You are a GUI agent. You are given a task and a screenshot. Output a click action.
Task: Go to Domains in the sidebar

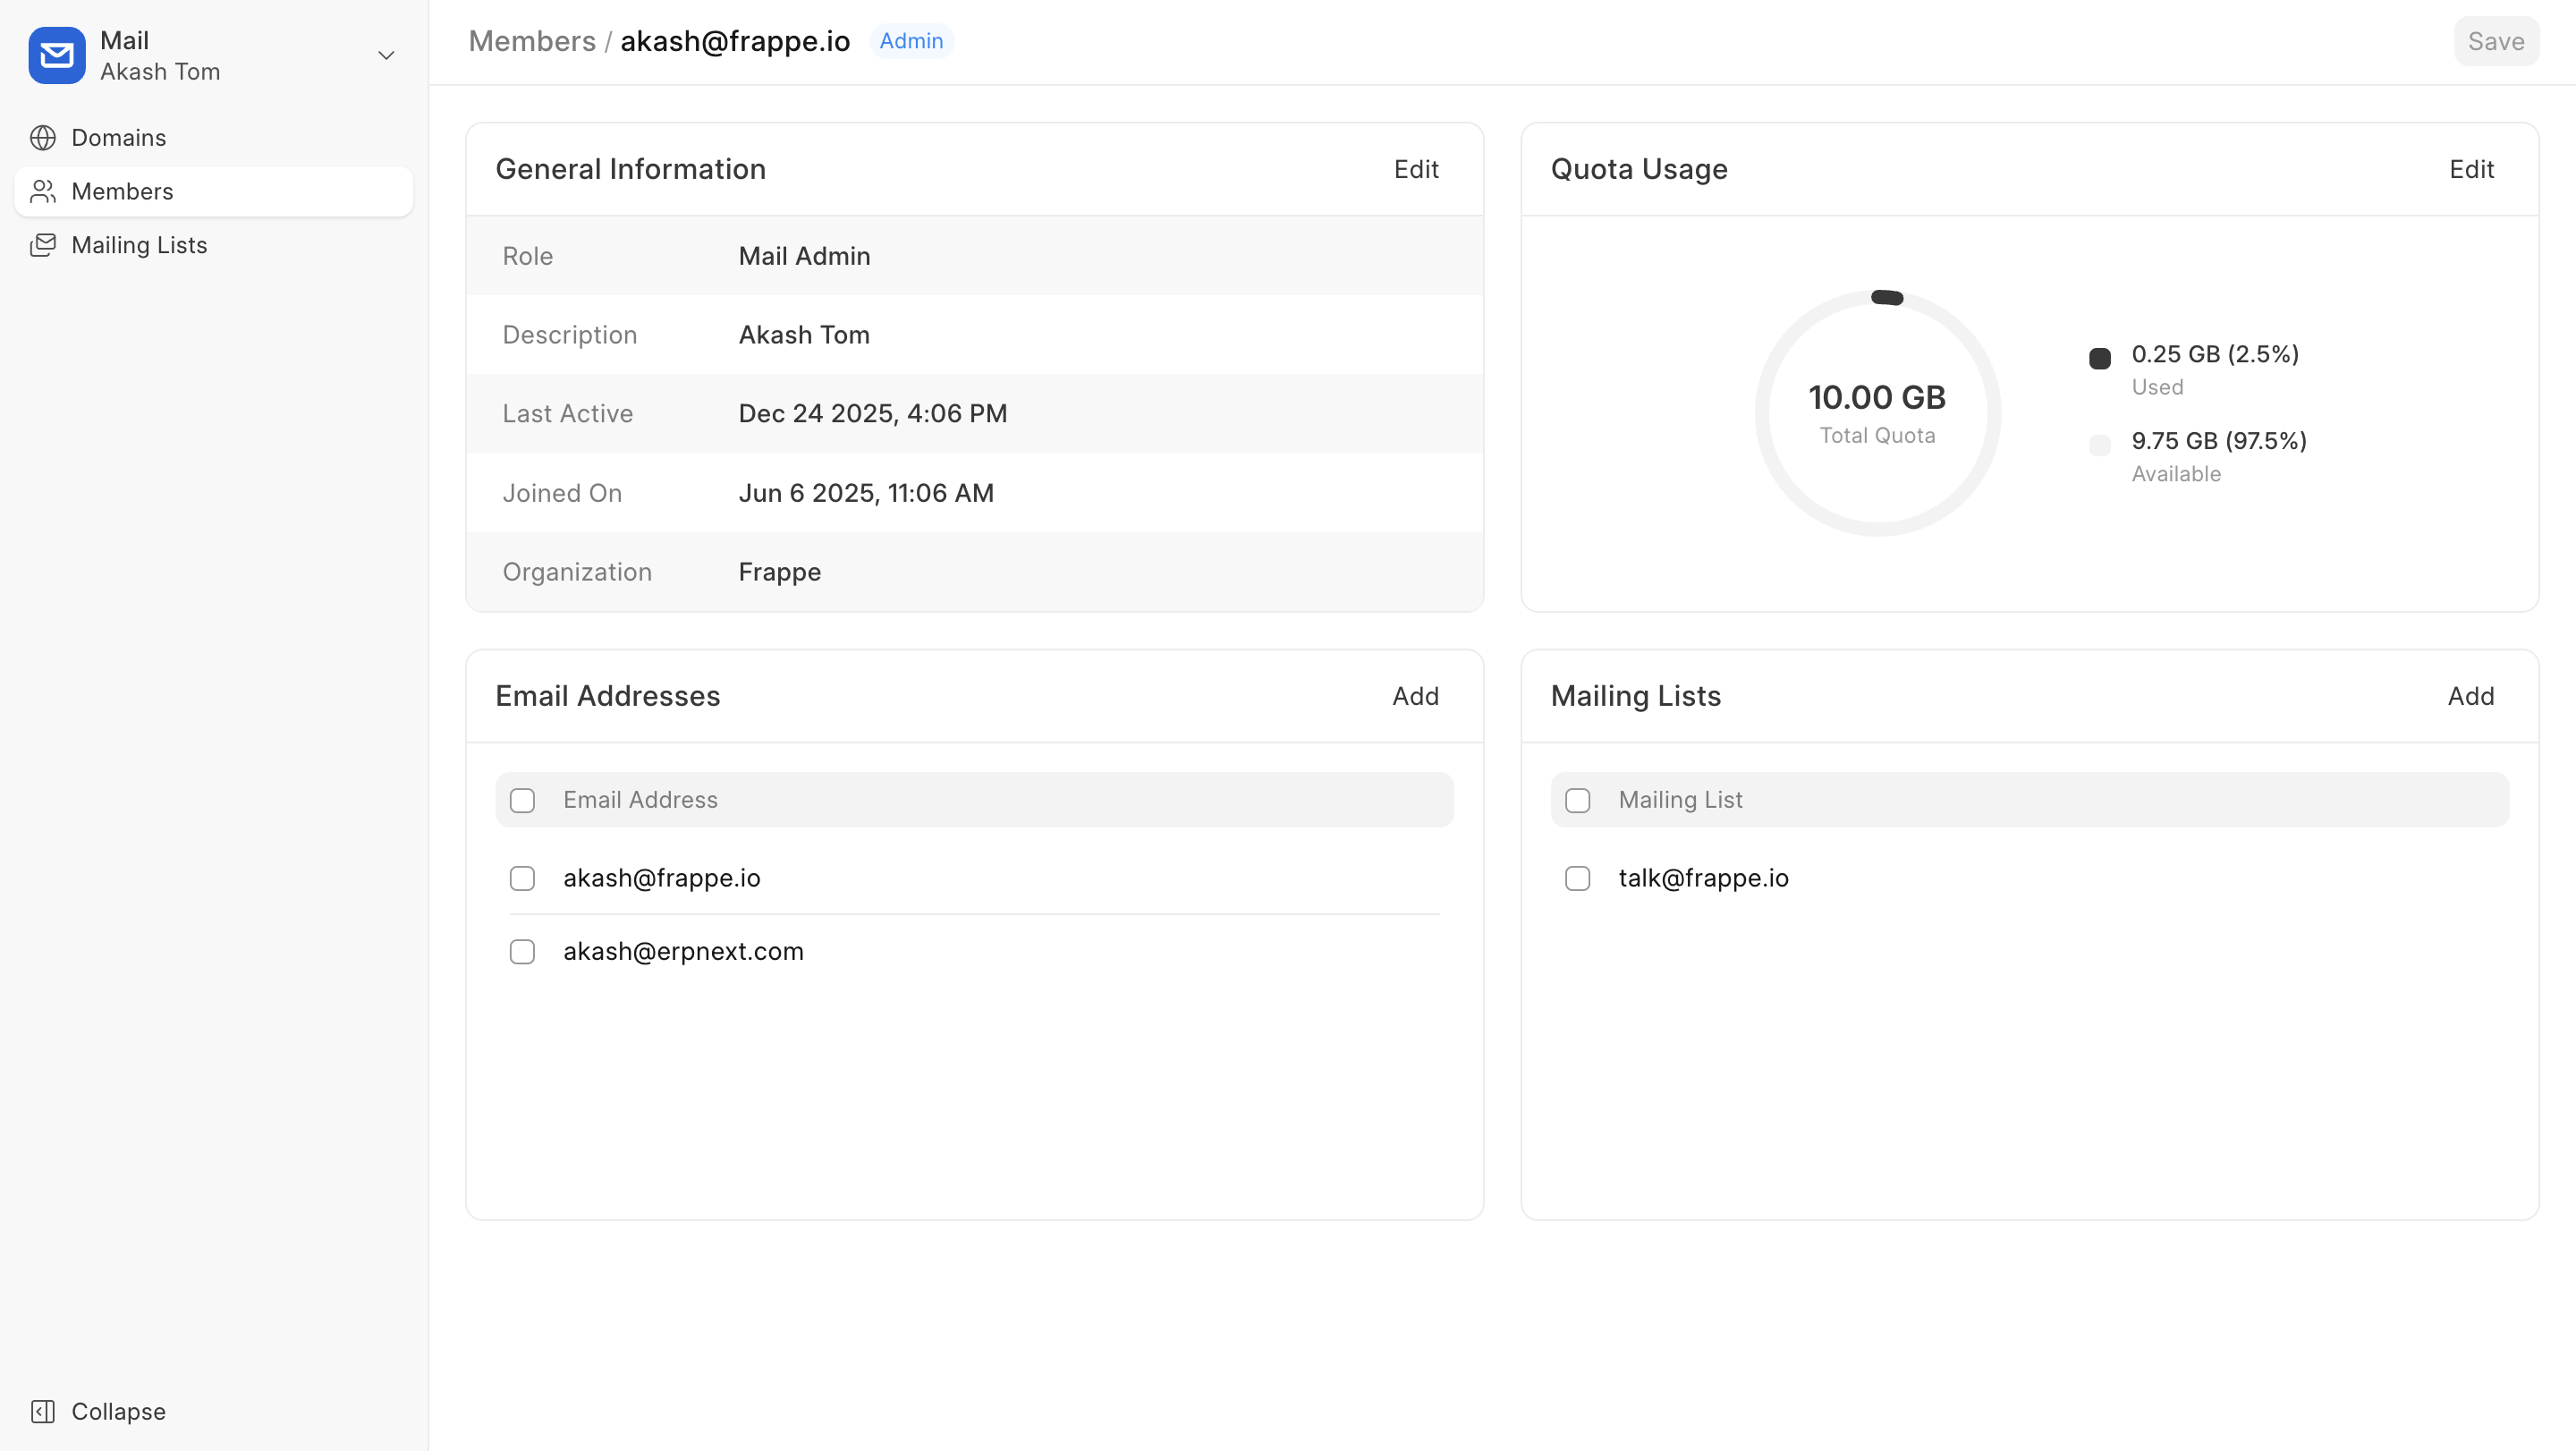pos(118,137)
